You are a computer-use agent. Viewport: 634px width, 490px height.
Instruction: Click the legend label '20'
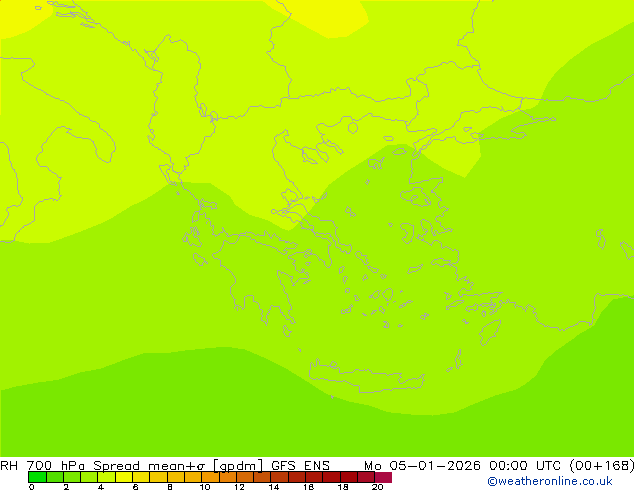coord(377,487)
